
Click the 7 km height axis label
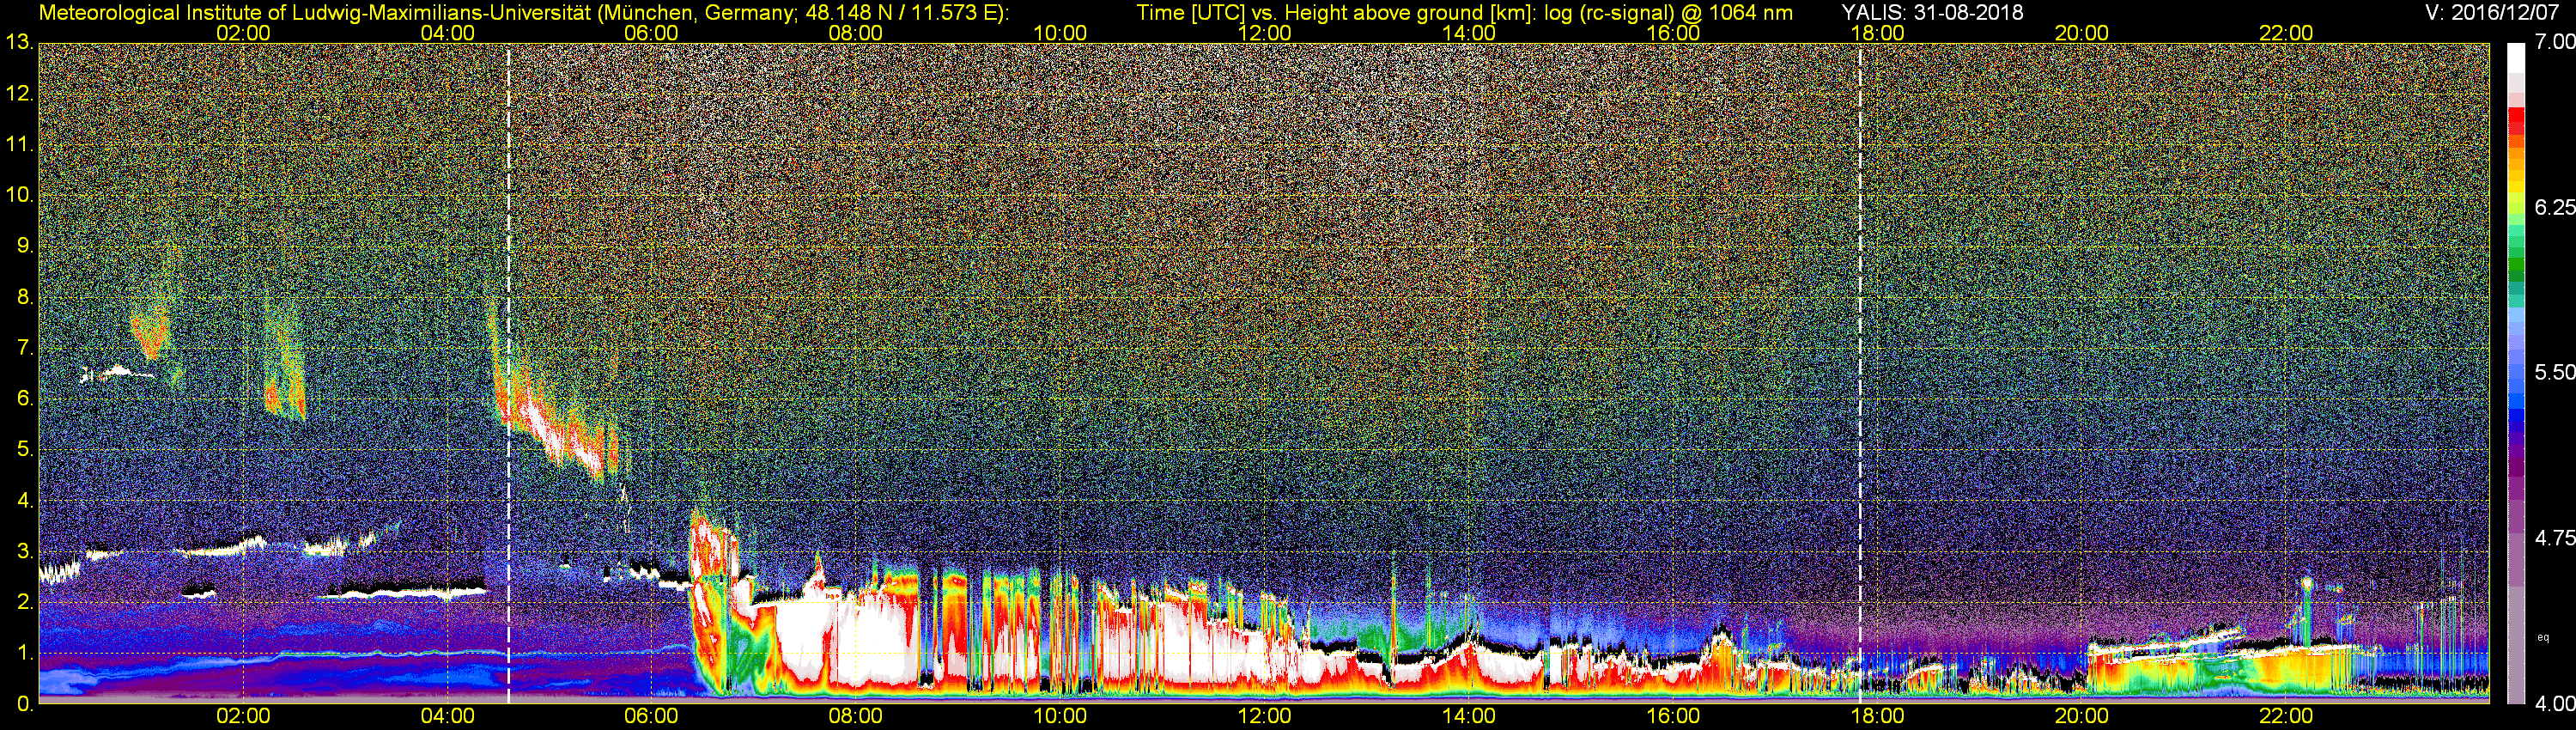pos(24,348)
